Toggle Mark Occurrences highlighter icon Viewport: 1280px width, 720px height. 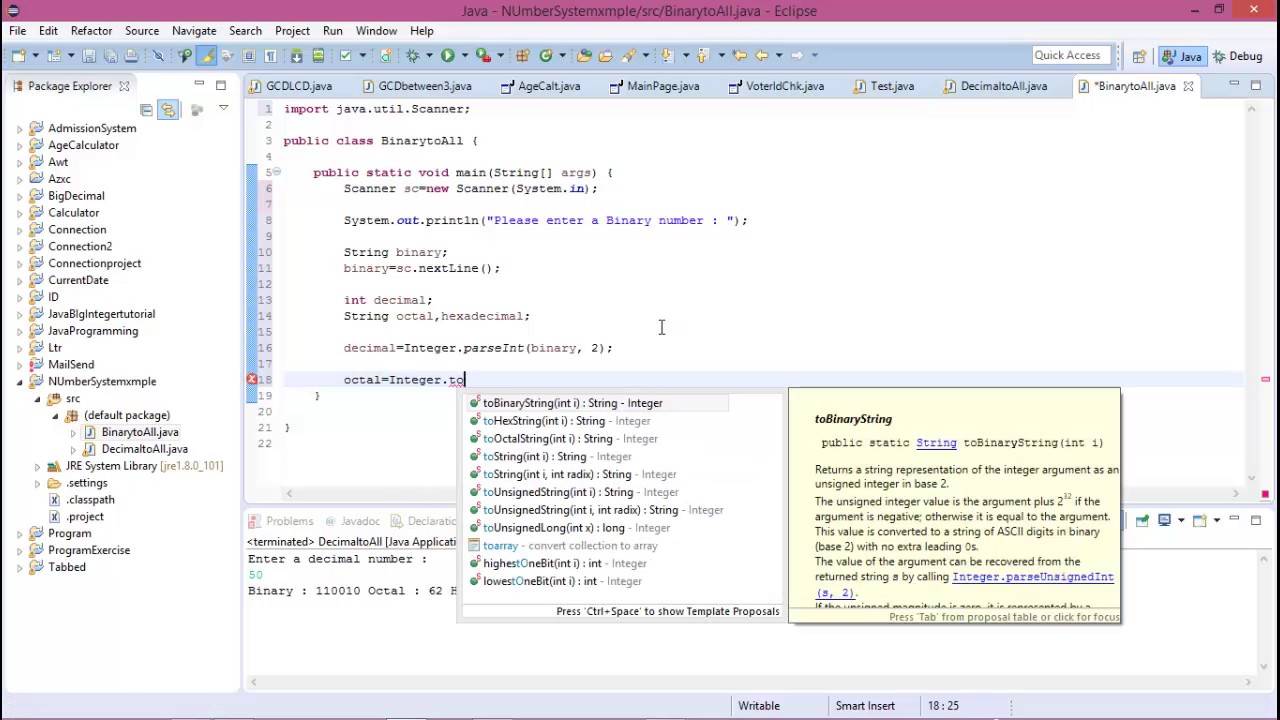coord(206,55)
